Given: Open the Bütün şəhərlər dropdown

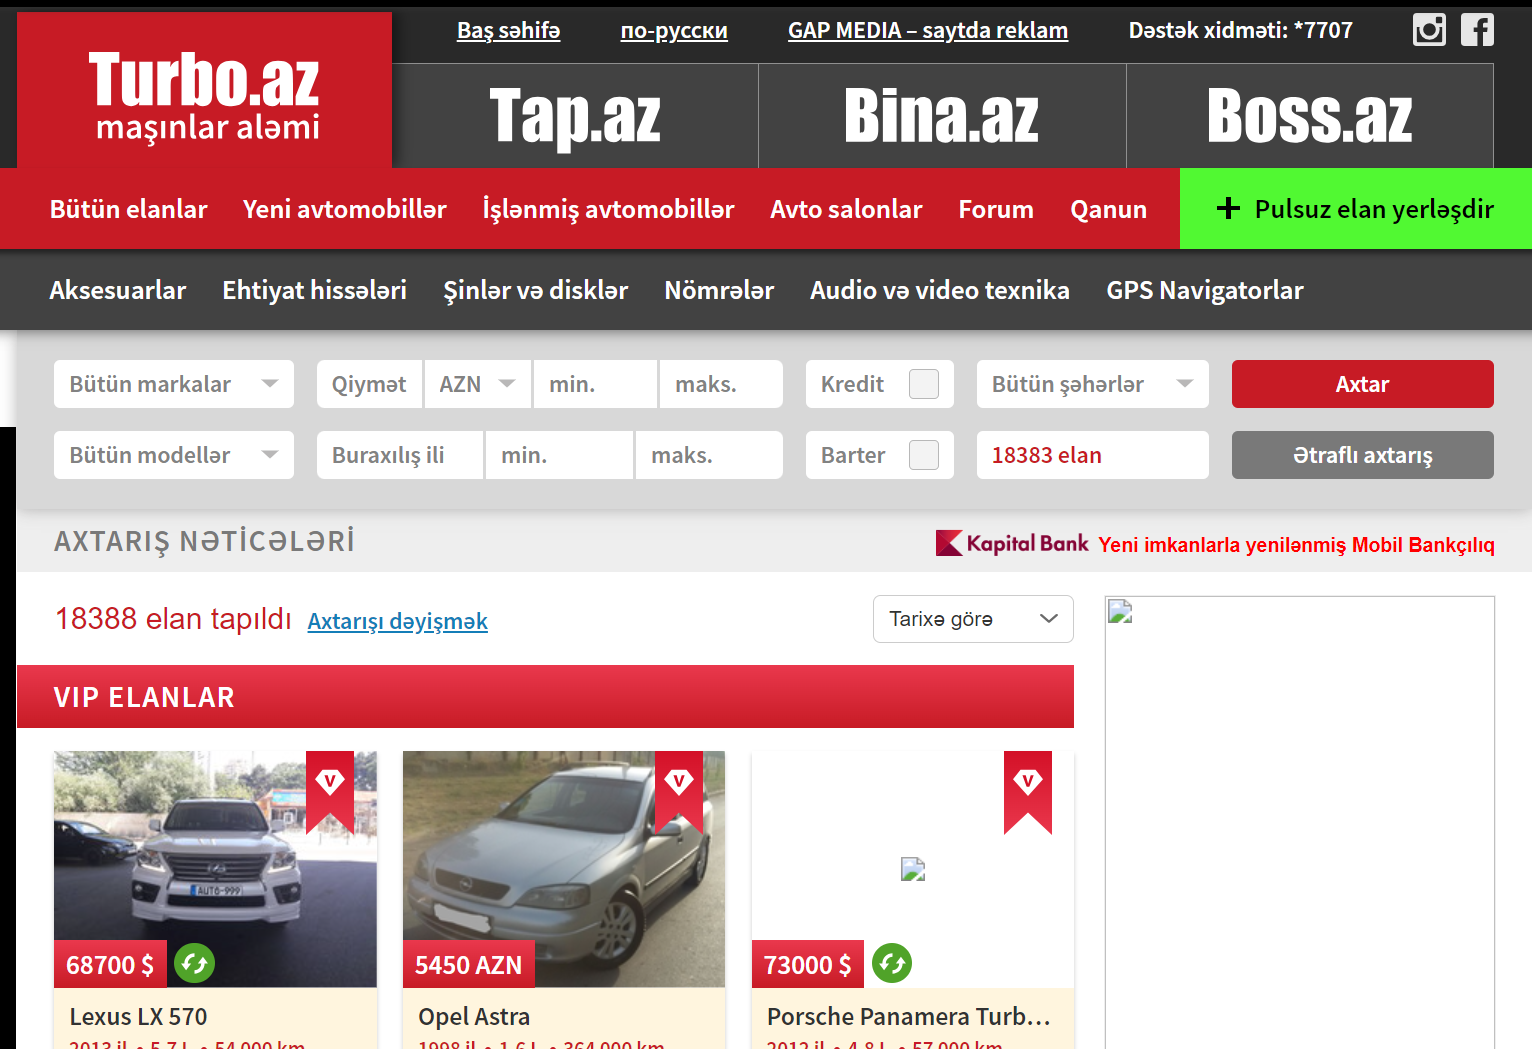Looking at the screenshot, I should pyautogui.click(x=1093, y=384).
